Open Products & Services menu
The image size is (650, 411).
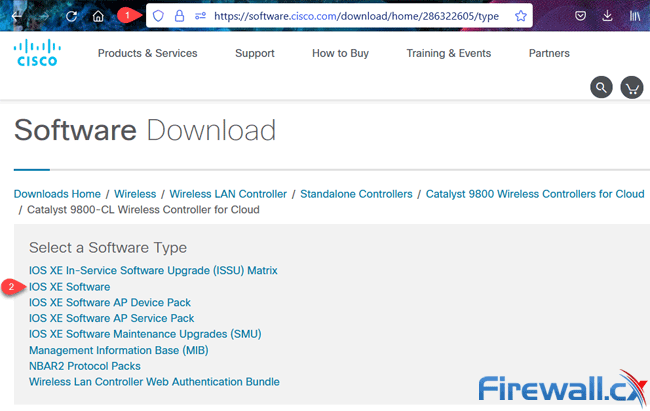pos(148,53)
